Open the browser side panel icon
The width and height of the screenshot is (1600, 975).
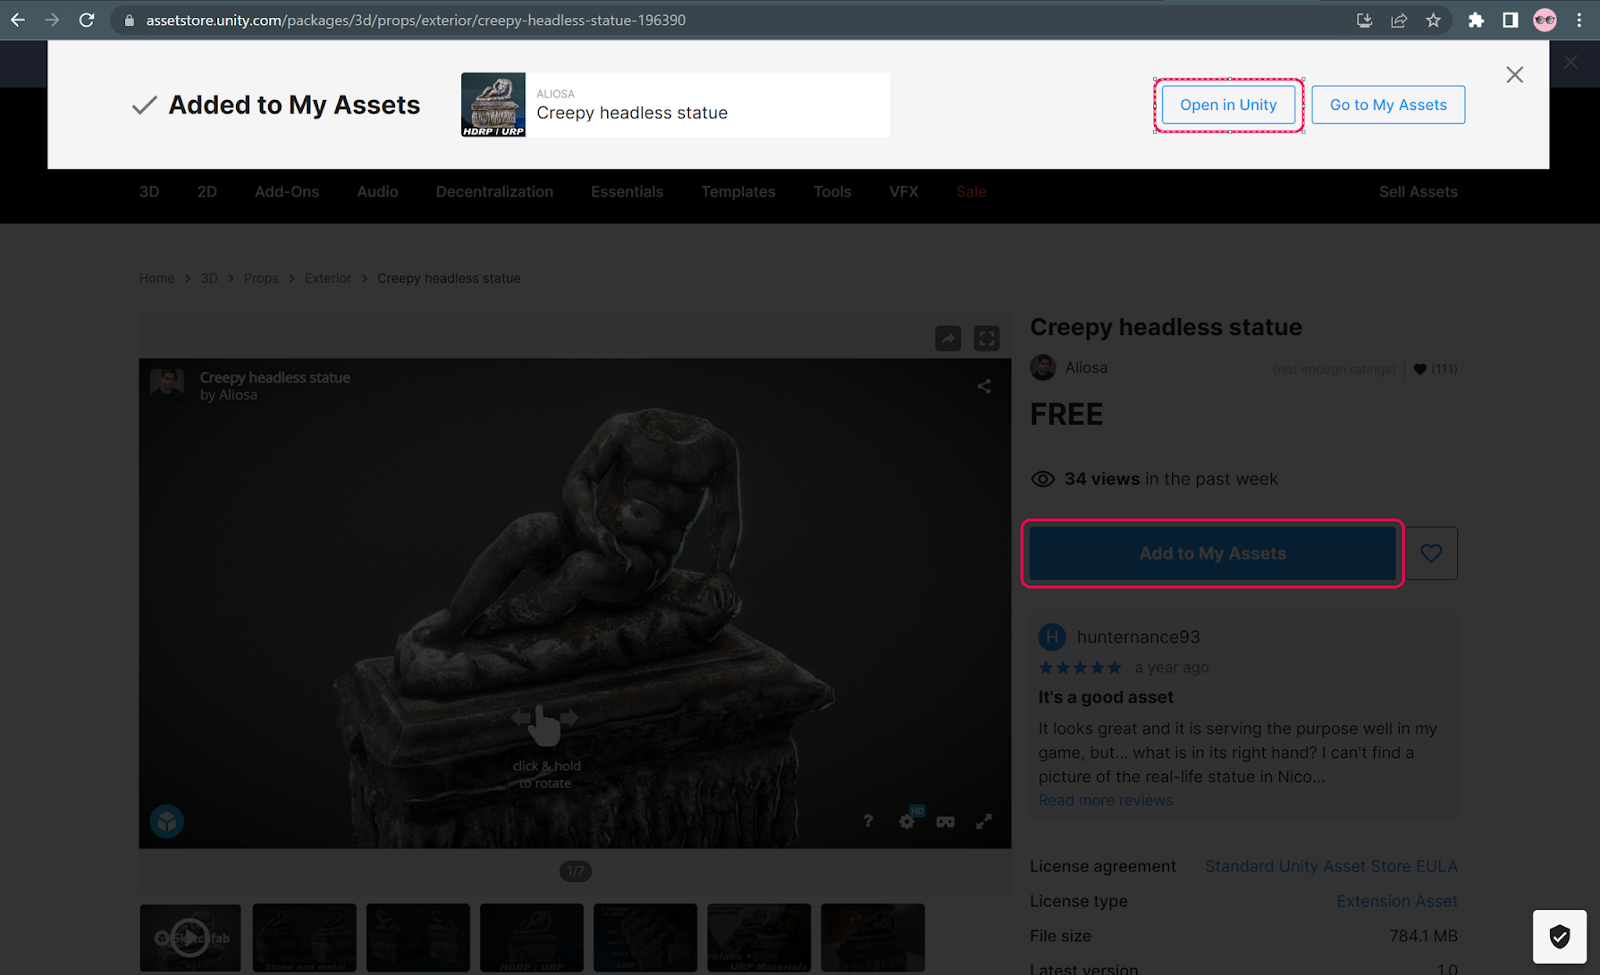tap(1510, 20)
